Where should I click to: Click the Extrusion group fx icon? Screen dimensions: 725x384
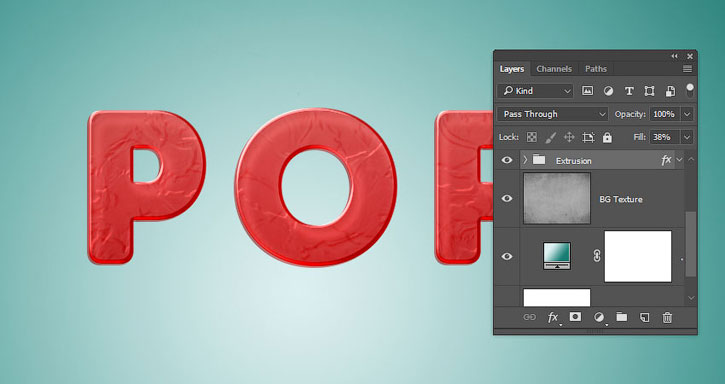[x=666, y=160]
